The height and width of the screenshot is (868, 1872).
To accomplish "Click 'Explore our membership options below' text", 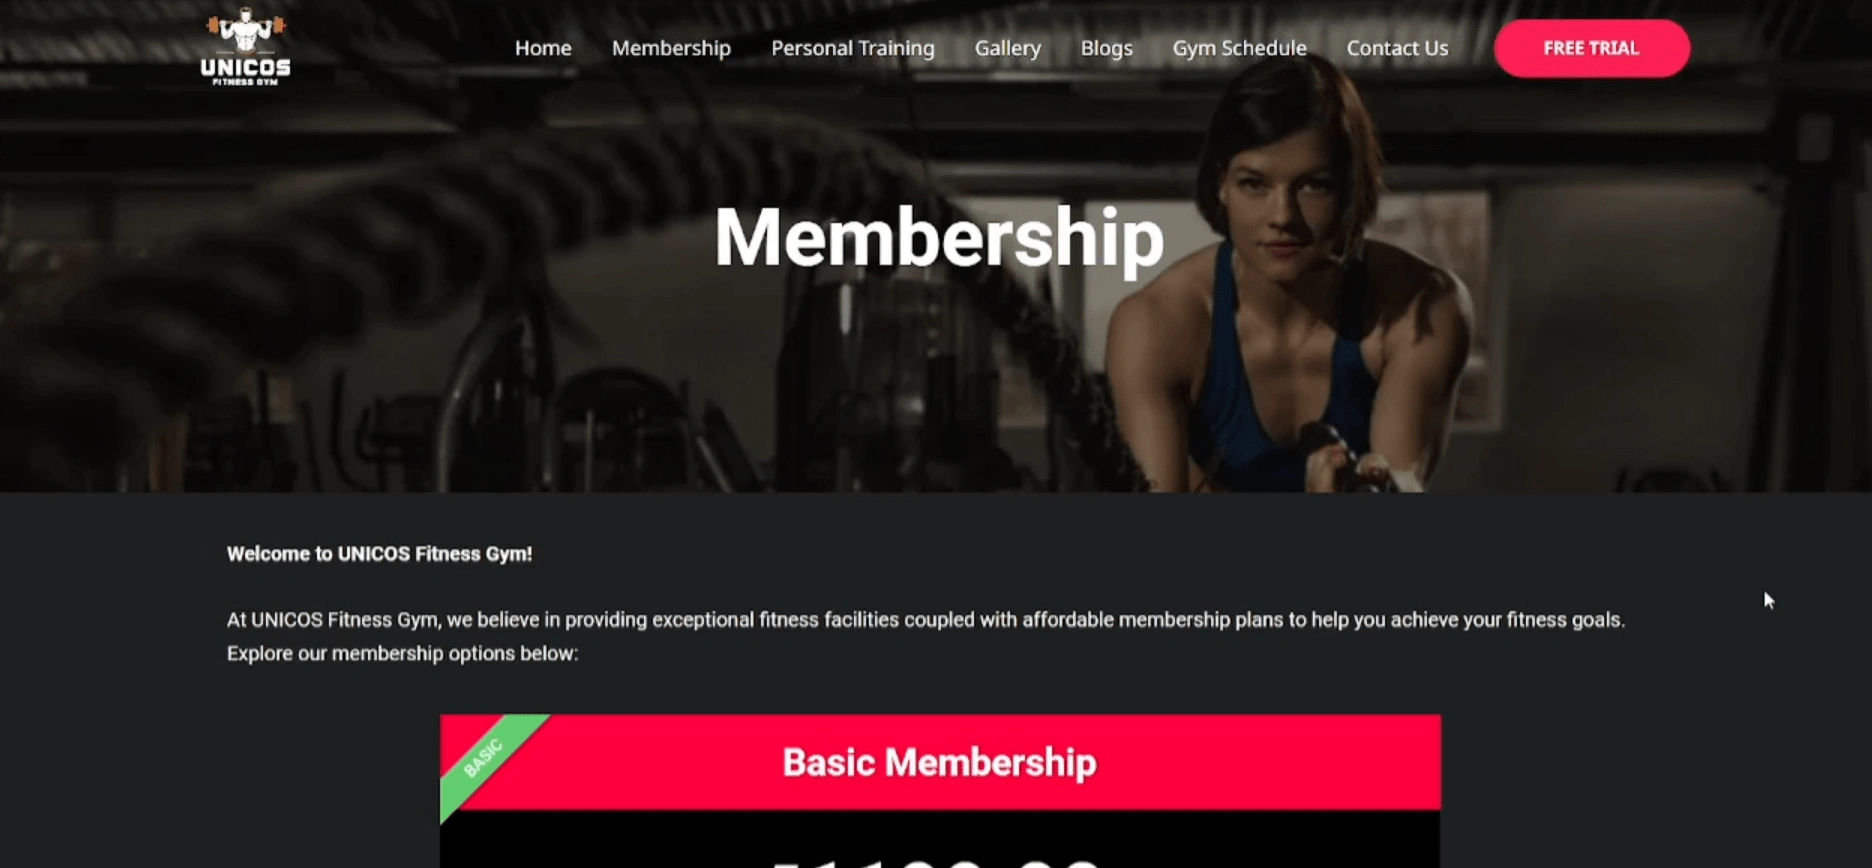I will (402, 654).
